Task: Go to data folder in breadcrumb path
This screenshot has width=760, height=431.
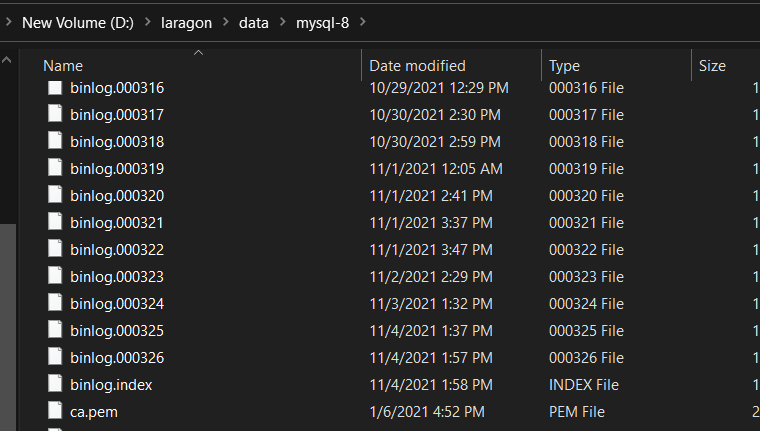Action: pos(253,23)
